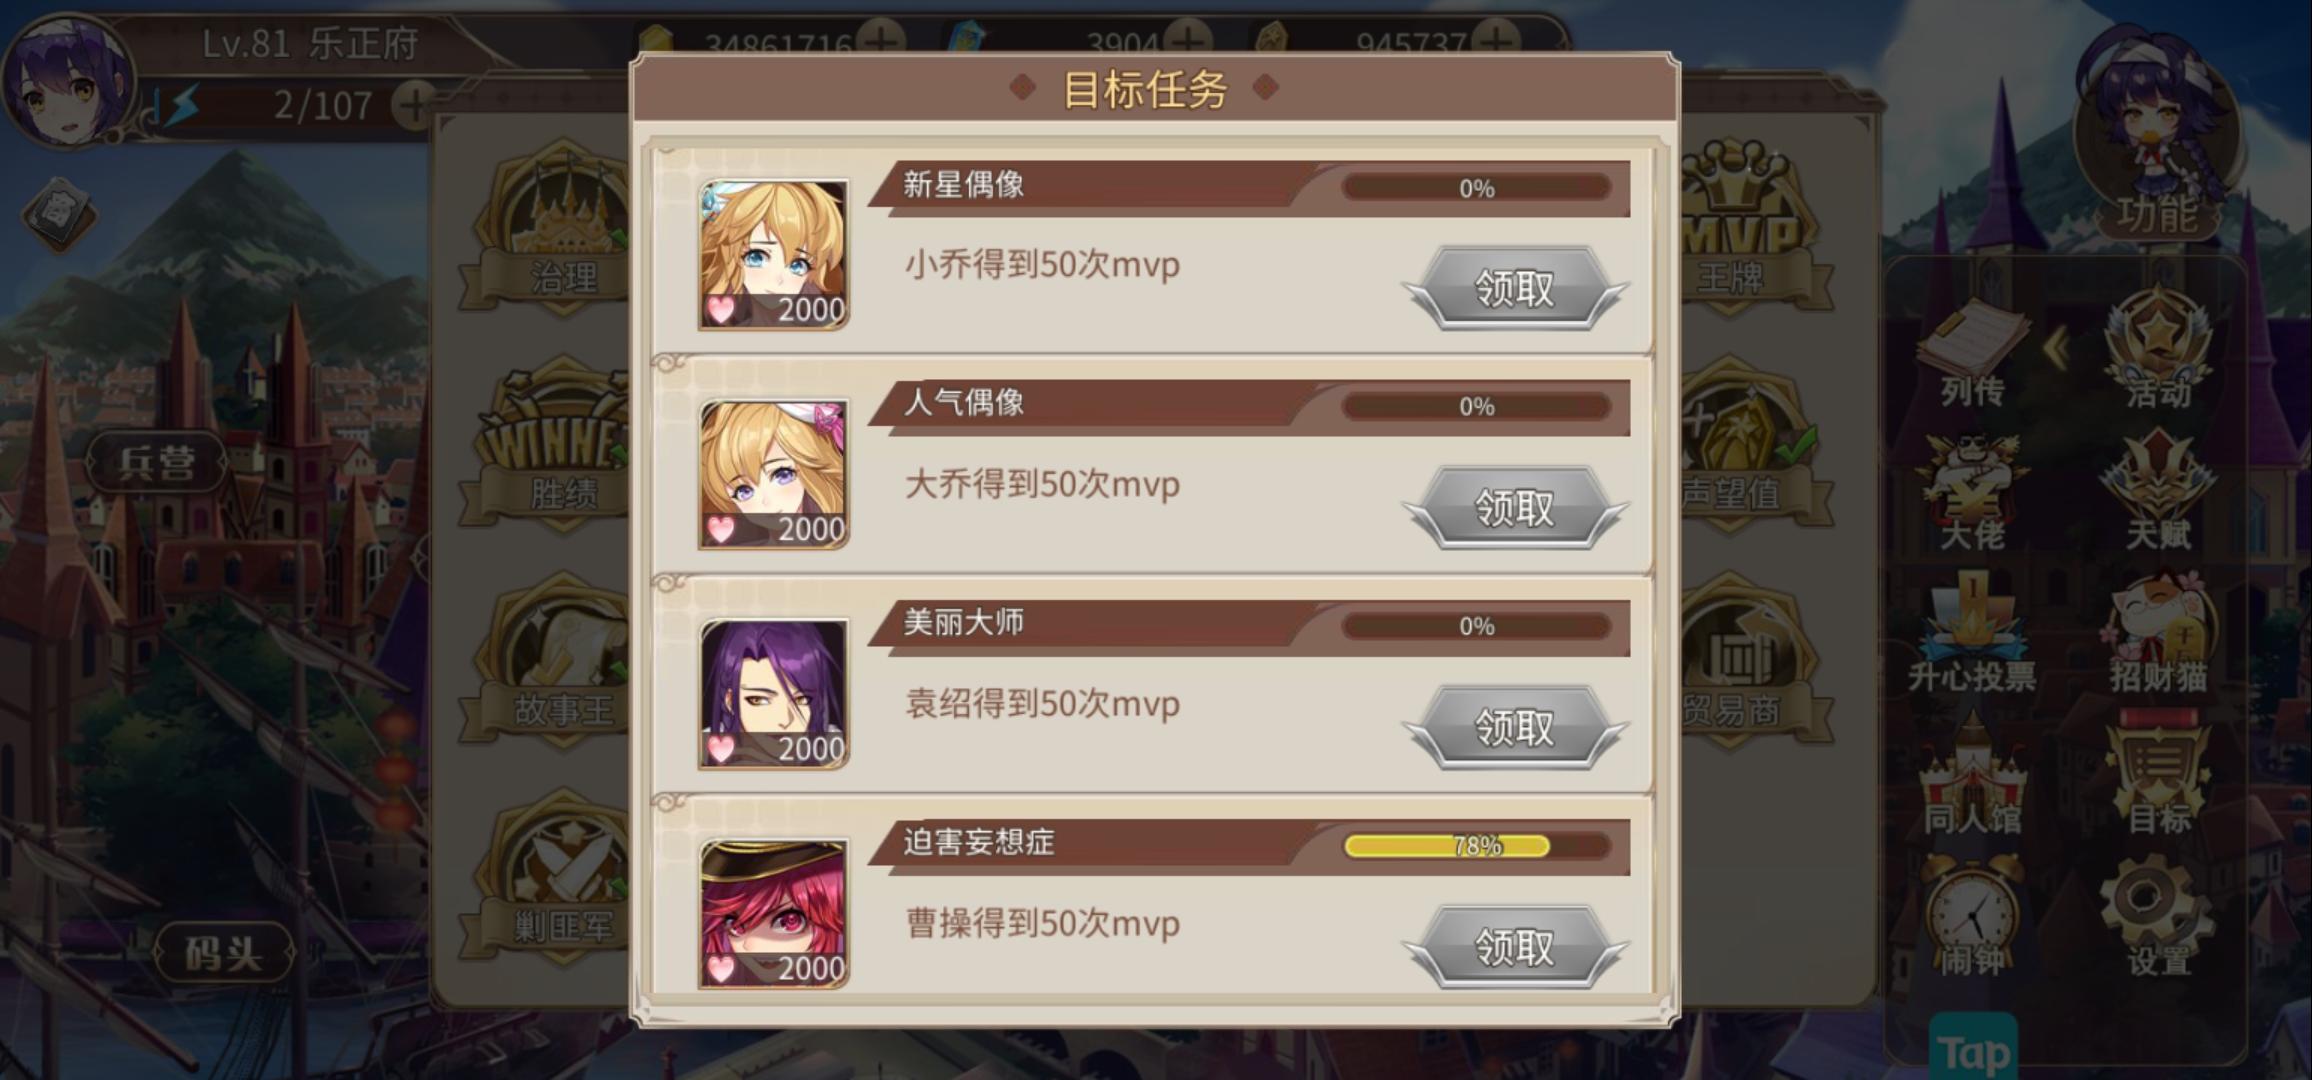Open the 天赋 talent icon
The height and width of the screenshot is (1080, 2312).
(x=2158, y=490)
